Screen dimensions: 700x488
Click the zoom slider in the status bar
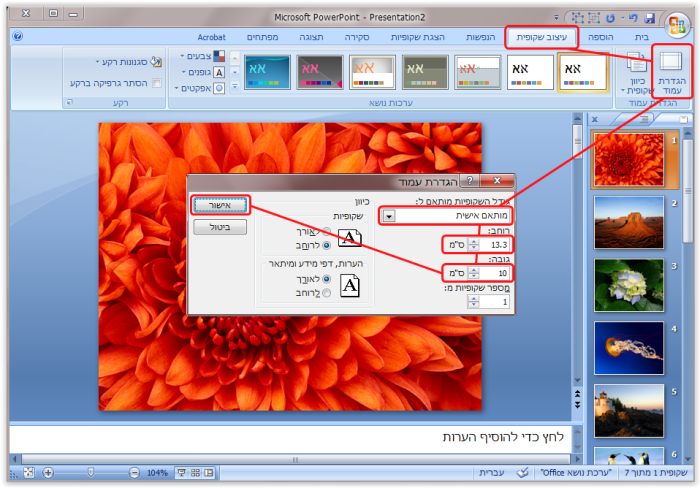[x=90, y=471]
